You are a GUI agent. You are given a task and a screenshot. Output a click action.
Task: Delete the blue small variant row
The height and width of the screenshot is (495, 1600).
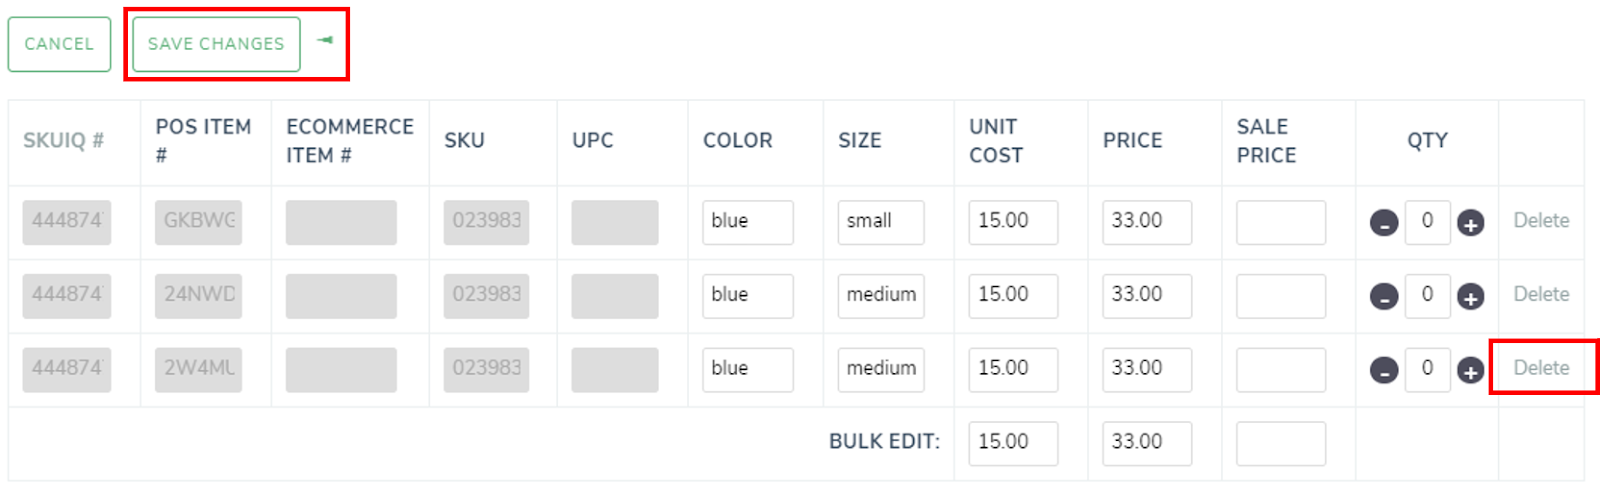coord(1540,221)
